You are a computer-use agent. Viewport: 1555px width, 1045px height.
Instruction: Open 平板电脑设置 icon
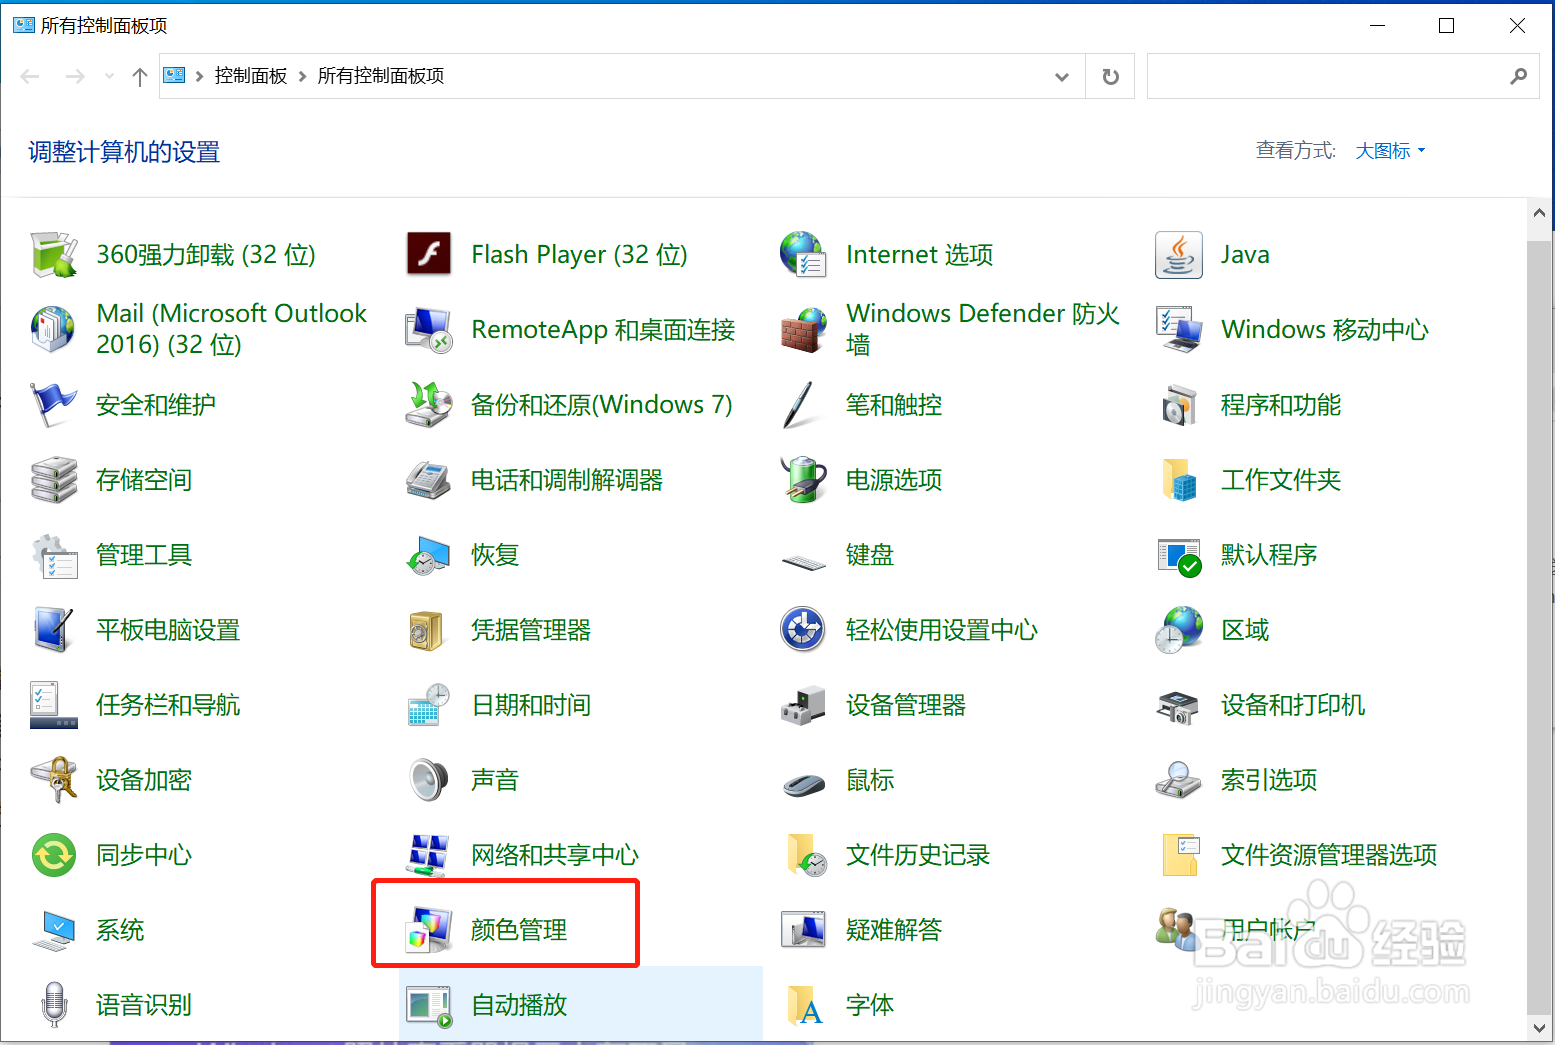(54, 630)
